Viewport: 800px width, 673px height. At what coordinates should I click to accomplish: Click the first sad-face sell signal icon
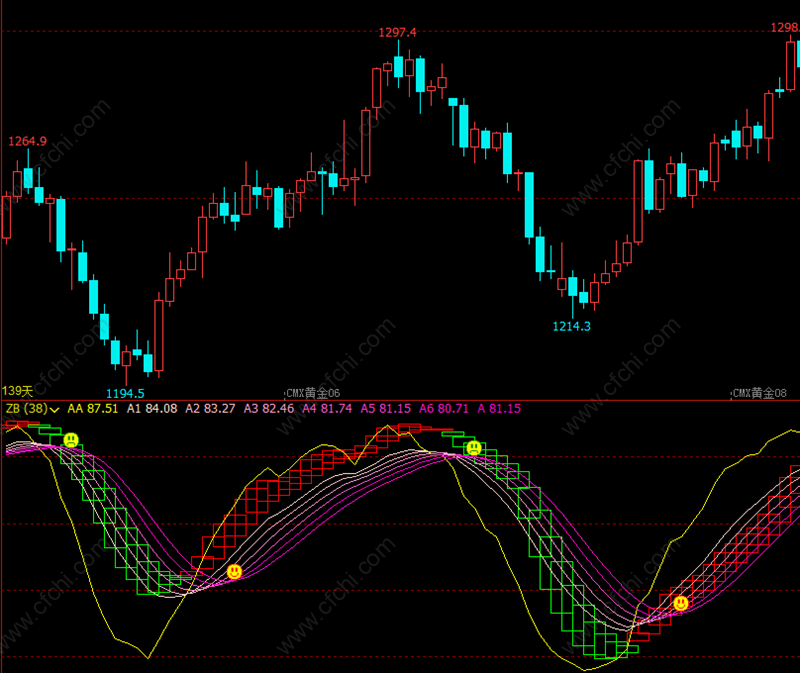tap(71, 440)
